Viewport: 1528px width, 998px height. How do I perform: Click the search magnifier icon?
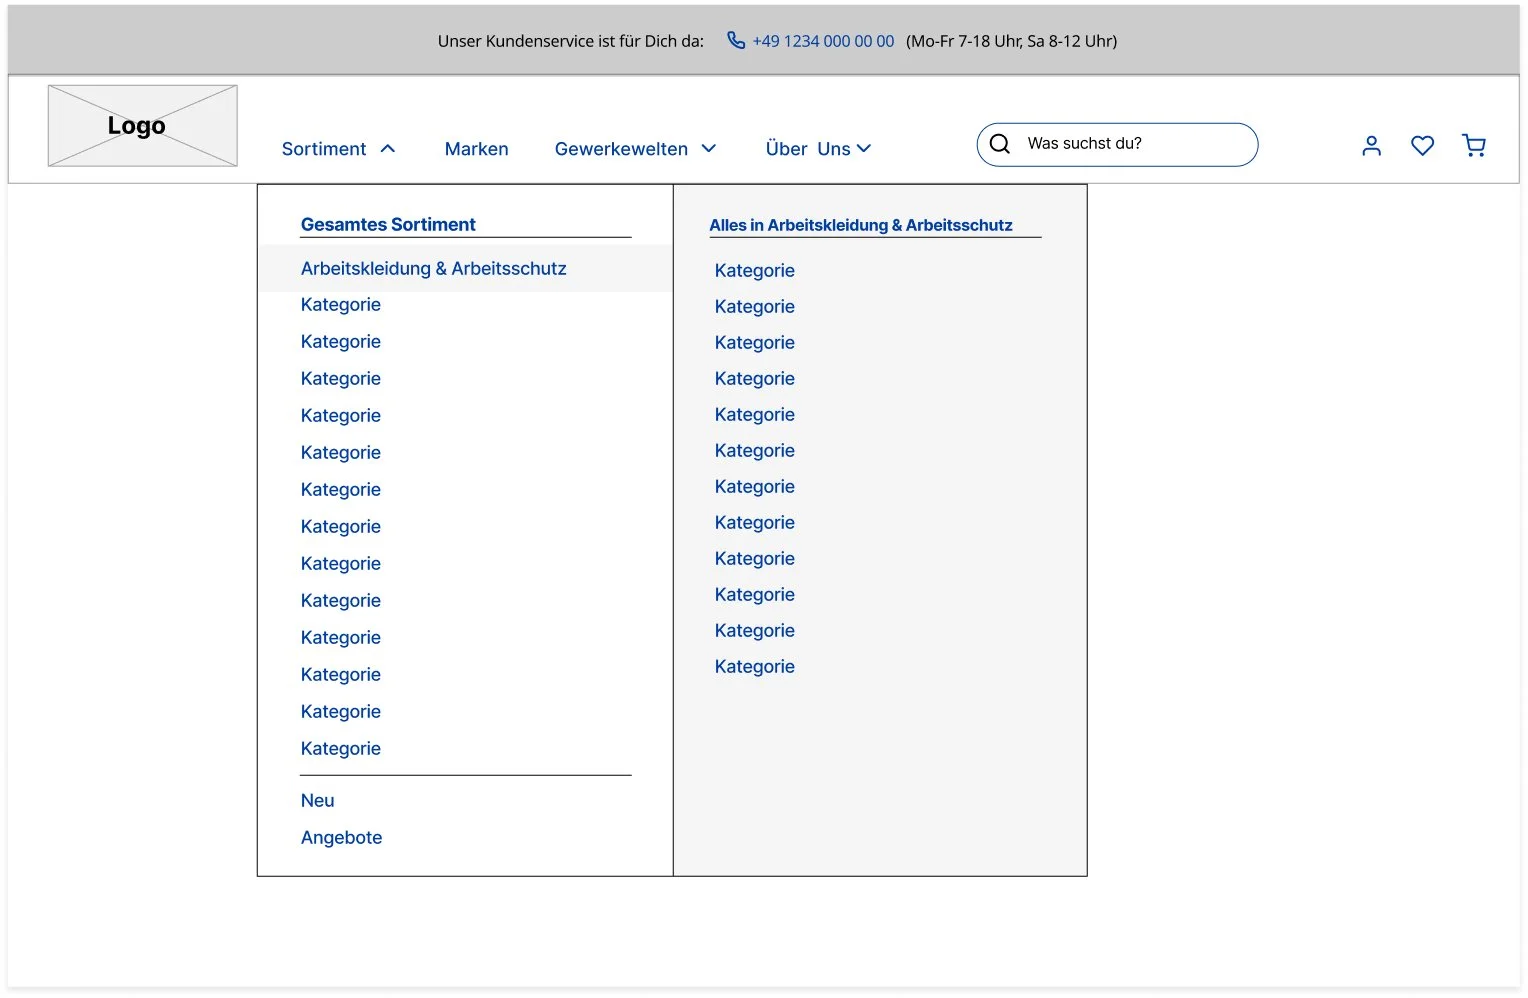pyautogui.click(x=1000, y=144)
